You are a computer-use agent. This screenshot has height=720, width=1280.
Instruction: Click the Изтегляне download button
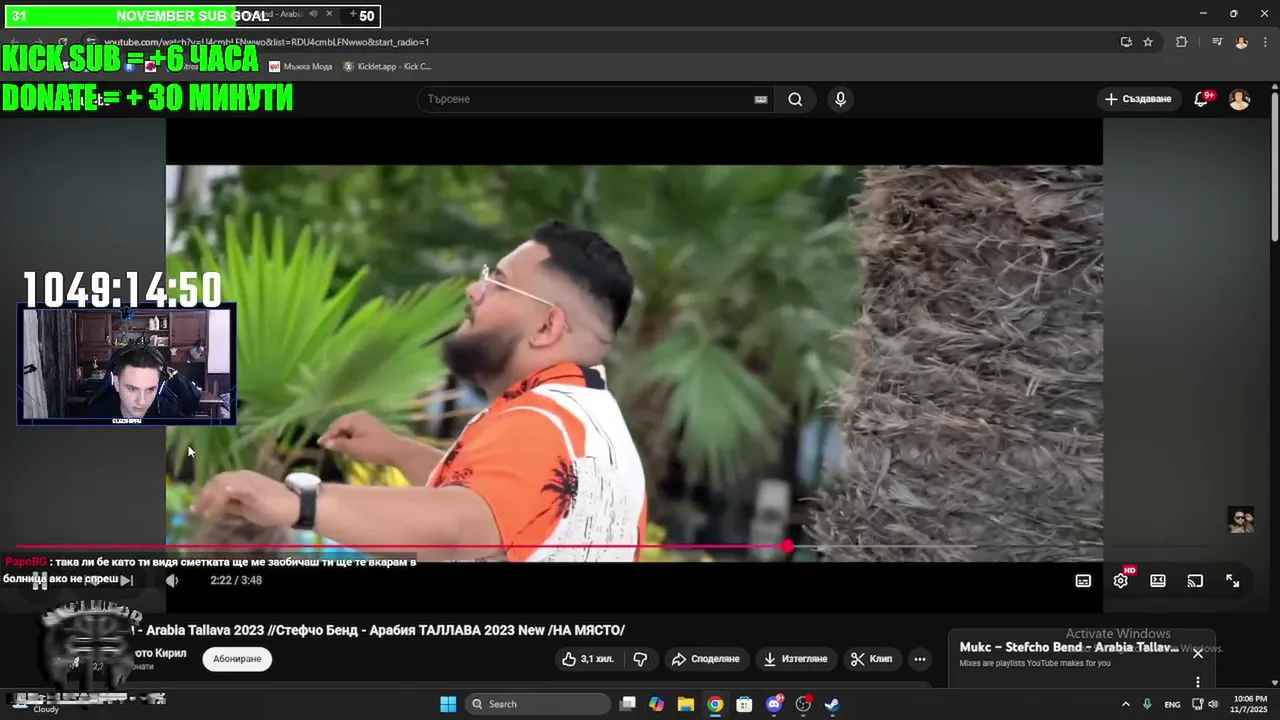click(795, 659)
